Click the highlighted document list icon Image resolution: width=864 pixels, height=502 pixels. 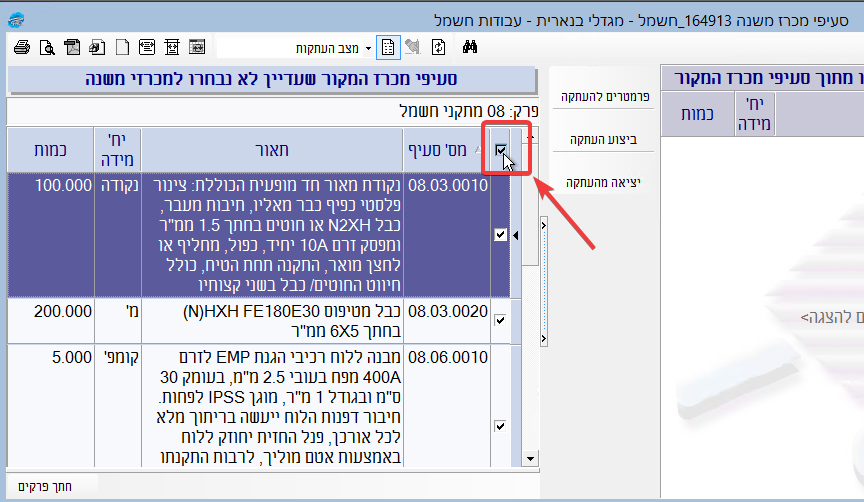(389, 47)
